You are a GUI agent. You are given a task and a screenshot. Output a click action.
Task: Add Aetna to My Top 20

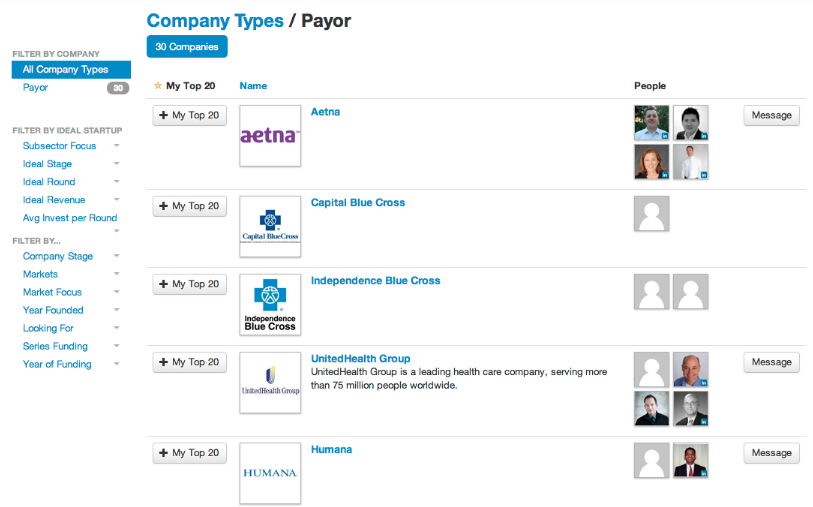tap(190, 116)
